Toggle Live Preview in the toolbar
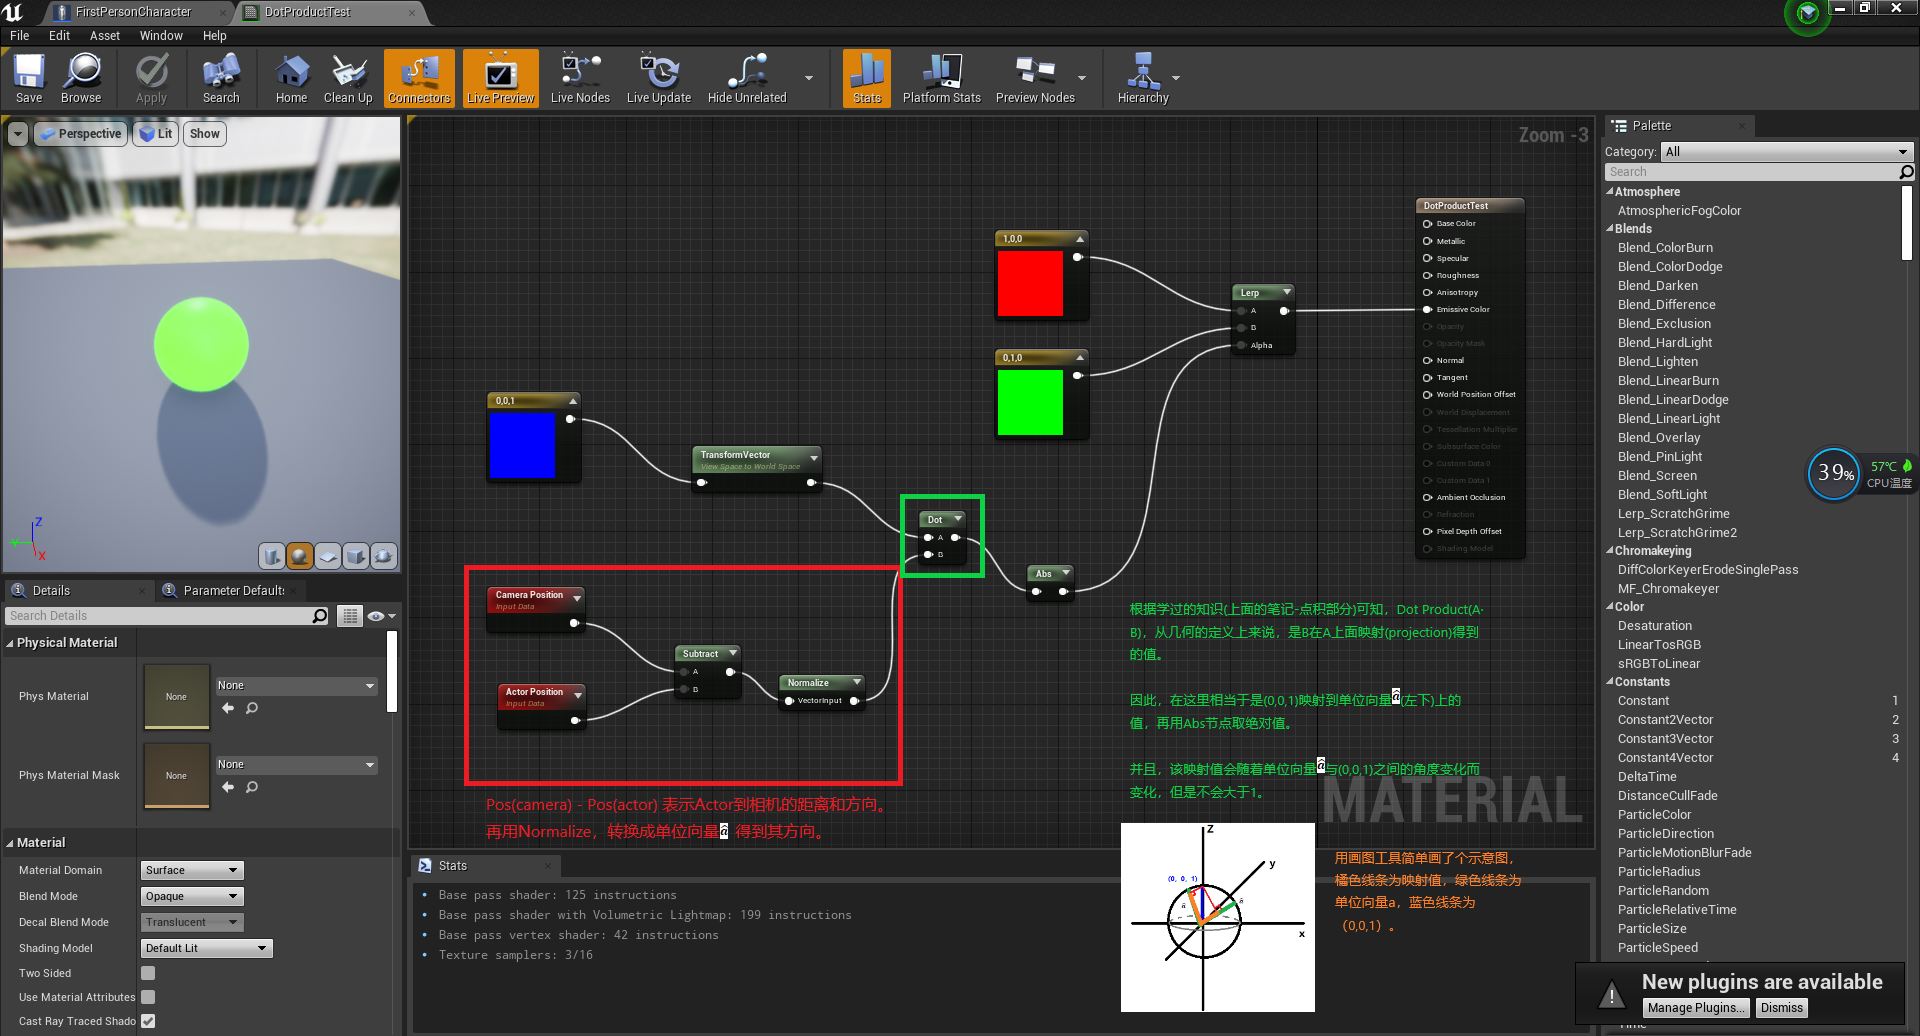 pyautogui.click(x=501, y=78)
